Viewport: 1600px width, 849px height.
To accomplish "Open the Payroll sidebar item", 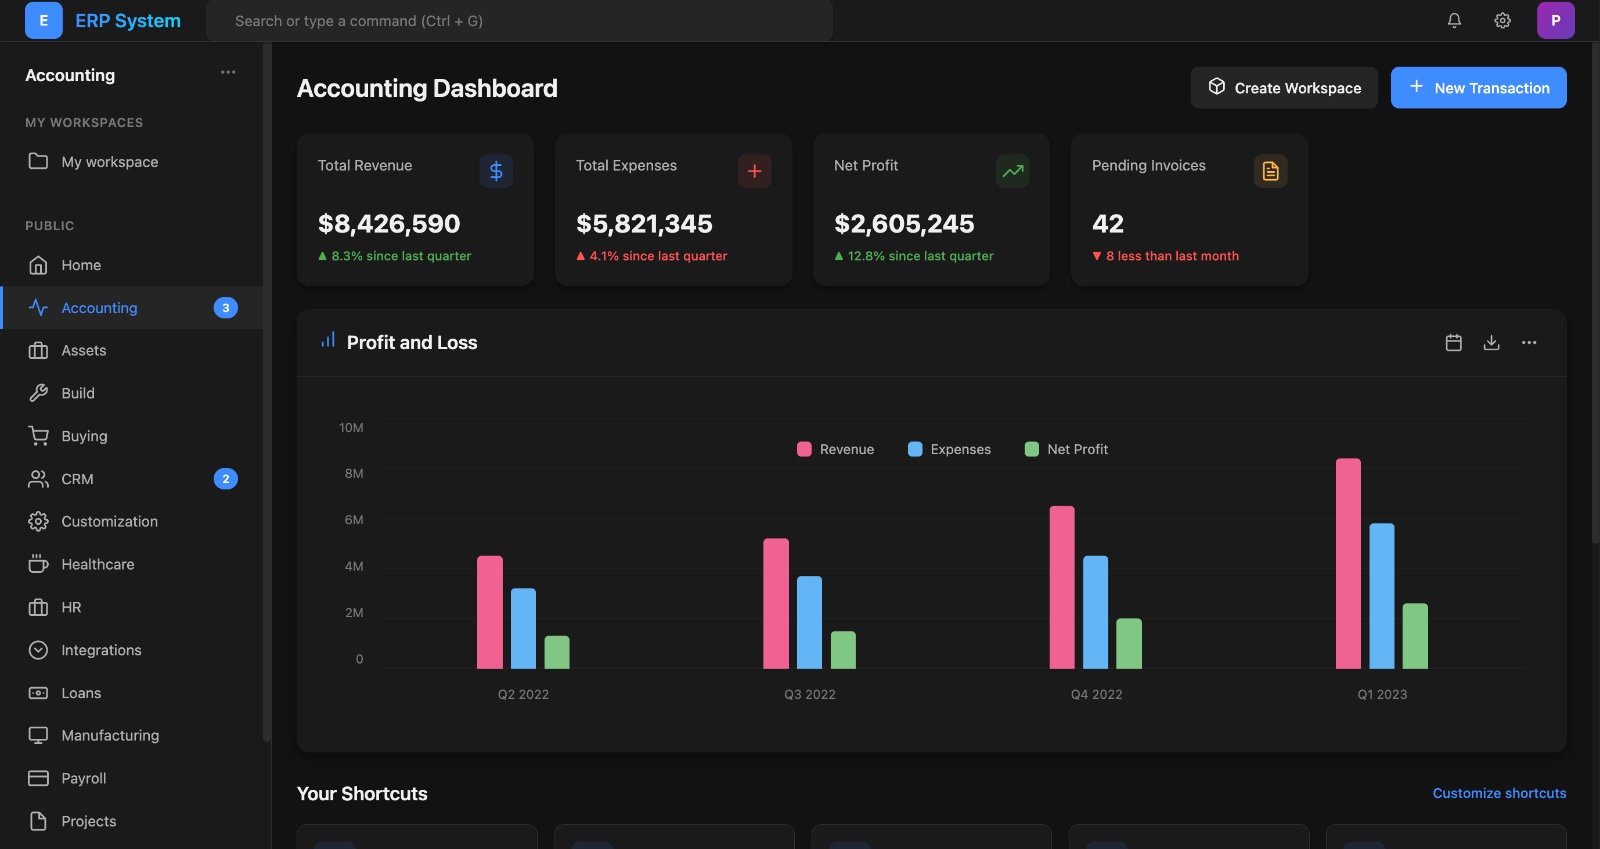I will click(84, 778).
